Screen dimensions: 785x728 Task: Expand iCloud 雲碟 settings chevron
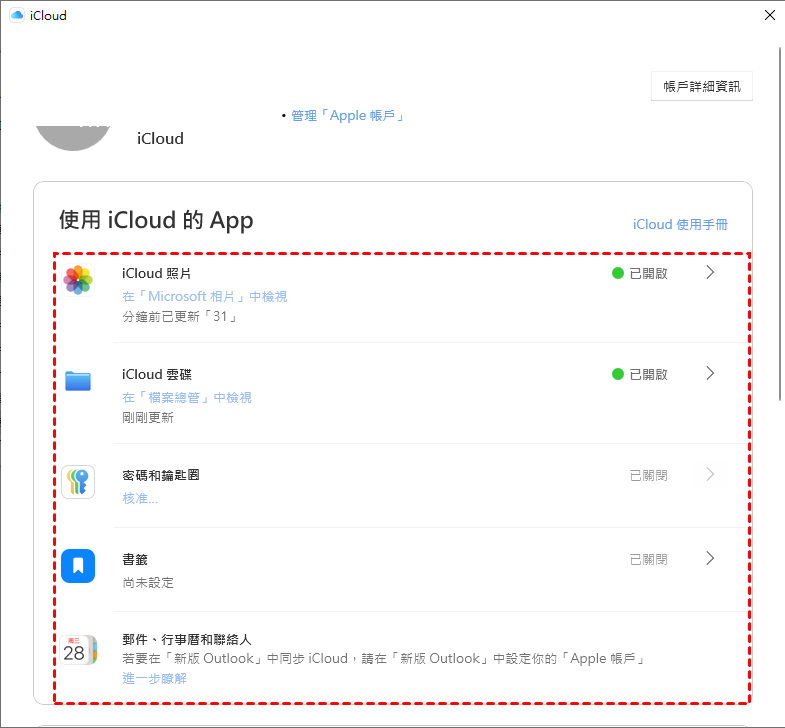710,373
